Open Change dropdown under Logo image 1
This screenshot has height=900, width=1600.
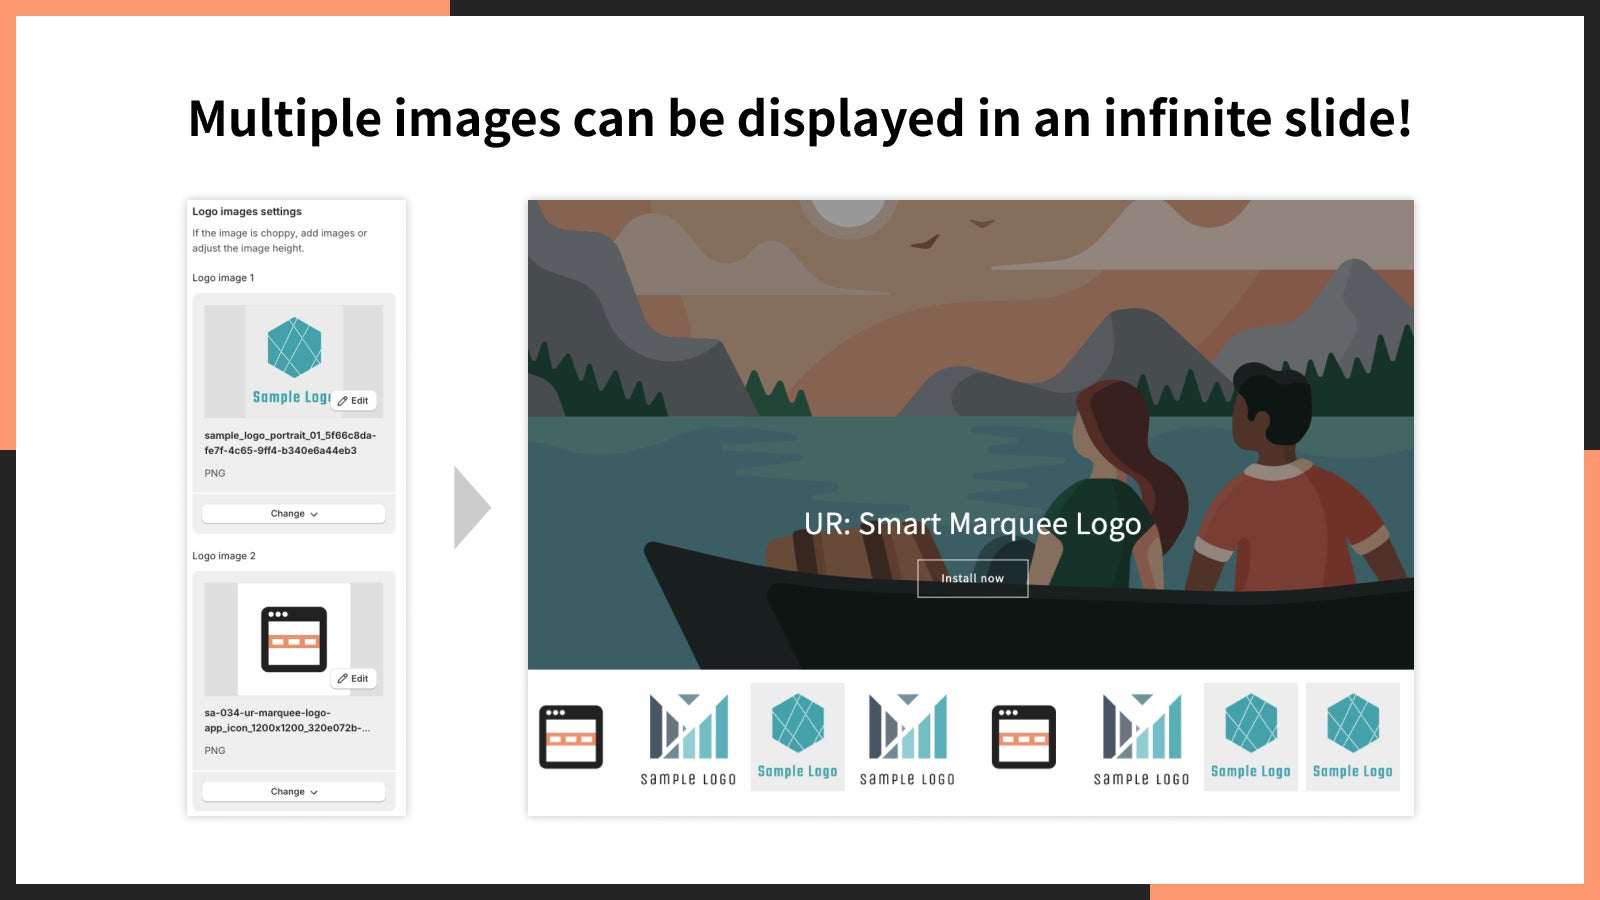tap(293, 514)
